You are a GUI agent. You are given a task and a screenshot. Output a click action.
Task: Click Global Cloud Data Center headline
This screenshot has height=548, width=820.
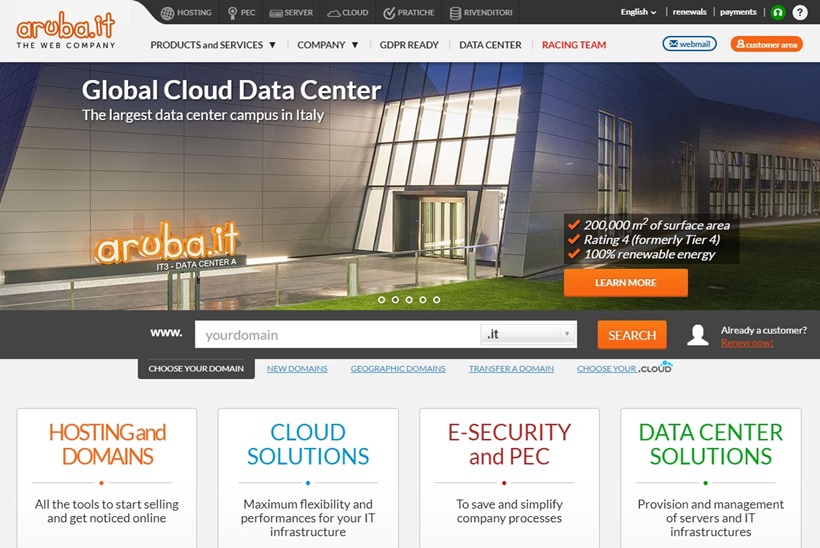pyautogui.click(x=231, y=90)
